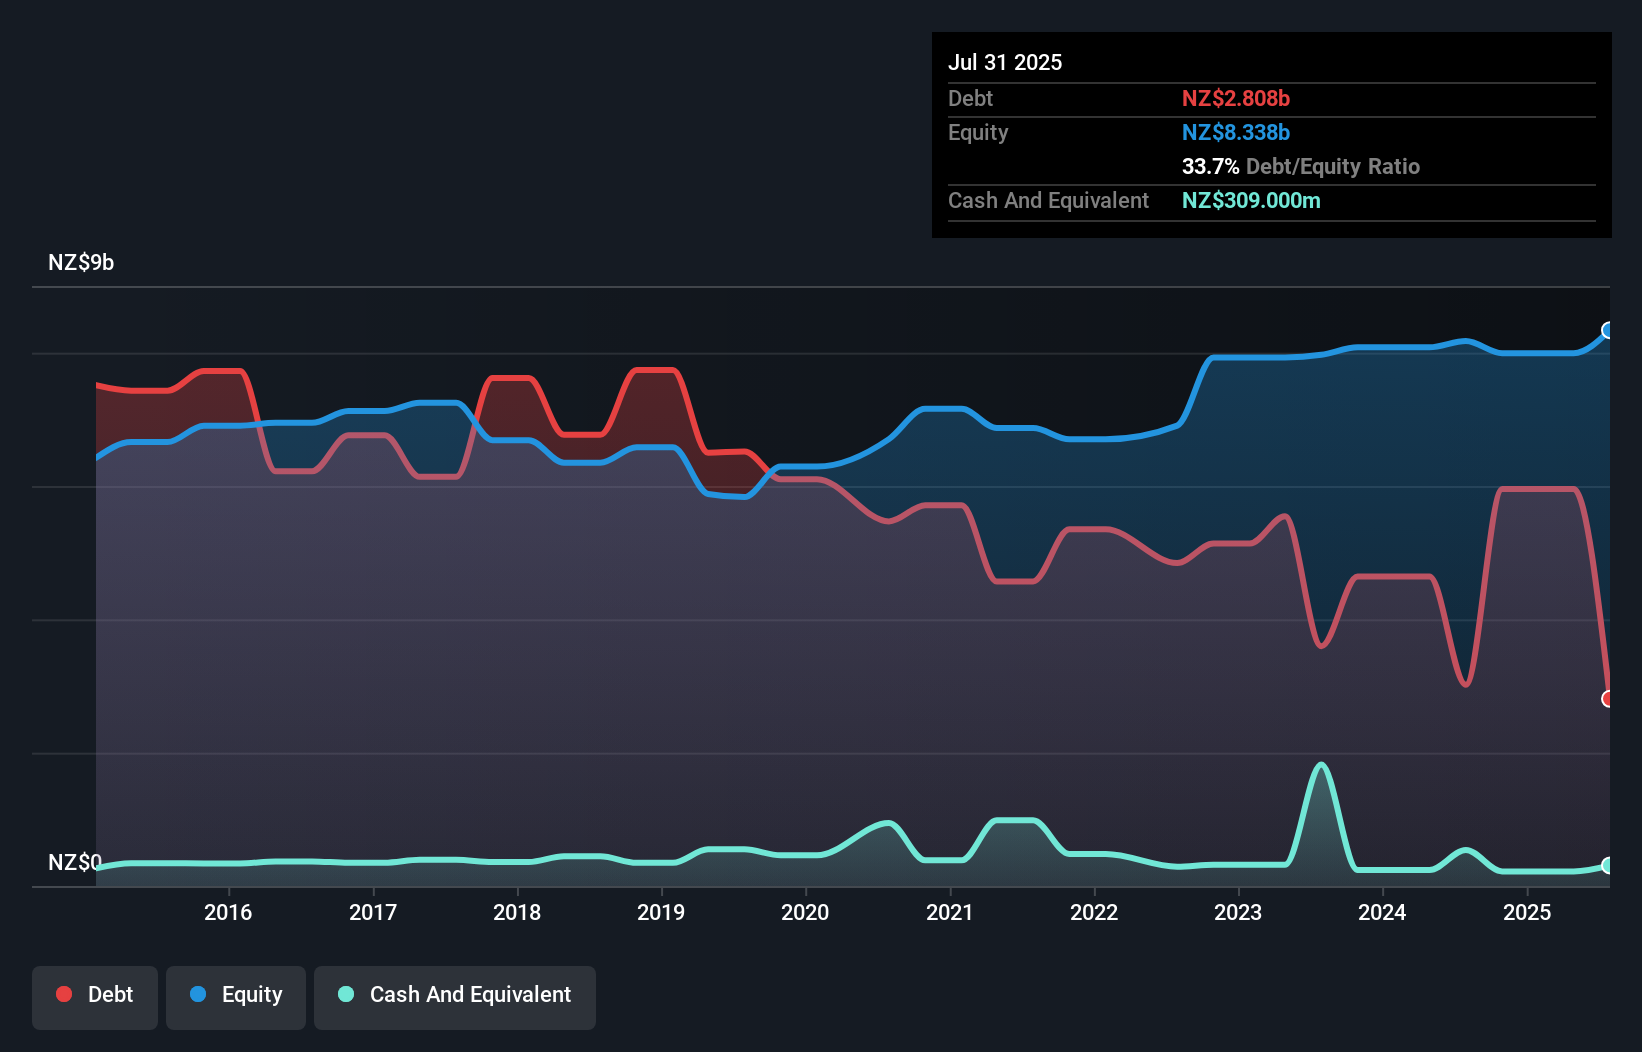
Task: Toggle the Equity series legend button
Action: tap(236, 997)
